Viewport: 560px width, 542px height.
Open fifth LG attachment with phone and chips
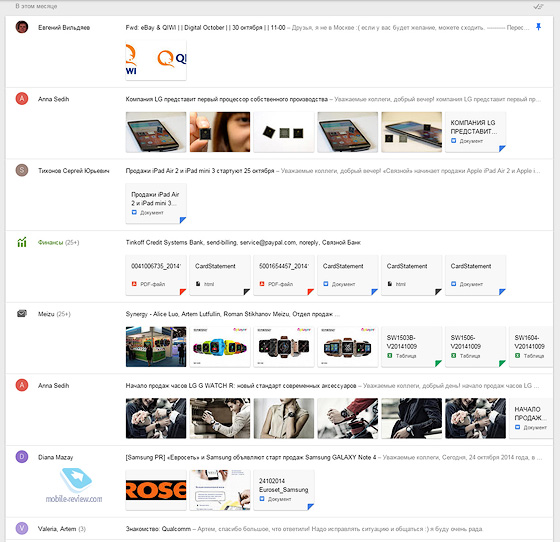tap(411, 132)
